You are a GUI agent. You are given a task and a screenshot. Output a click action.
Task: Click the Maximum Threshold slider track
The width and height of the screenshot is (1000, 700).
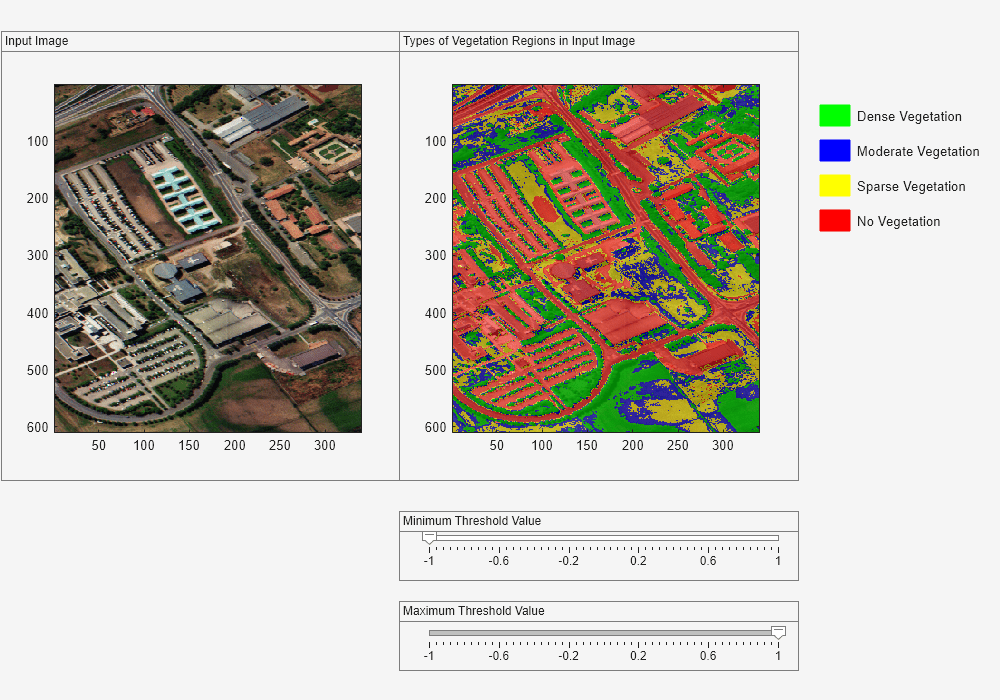pos(600,632)
